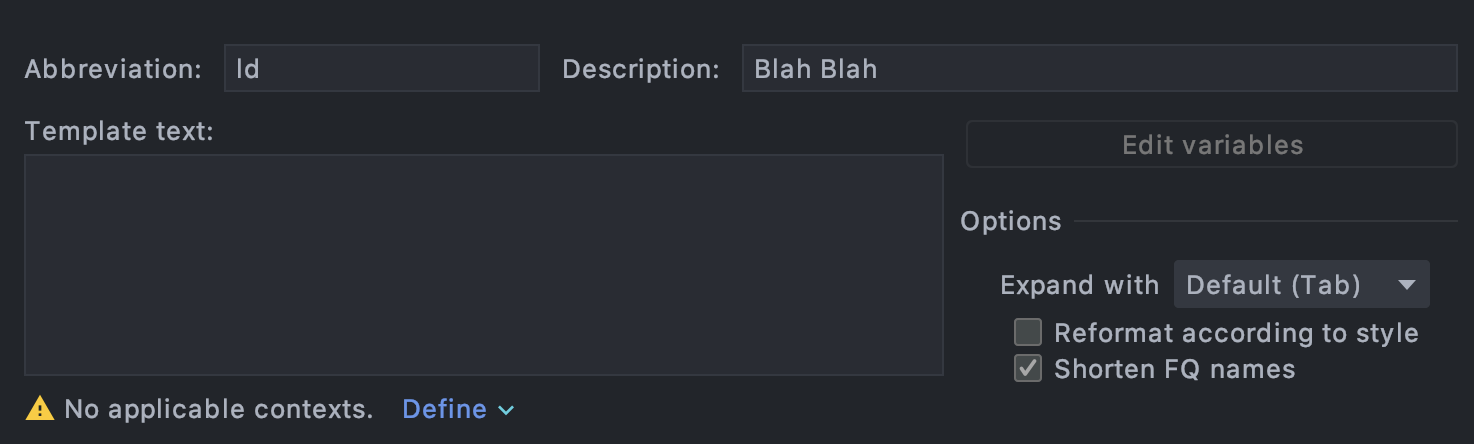The width and height of the screenshot is (1474, 444).
Task: Click the Options separator line
Action: [1265, 221]
